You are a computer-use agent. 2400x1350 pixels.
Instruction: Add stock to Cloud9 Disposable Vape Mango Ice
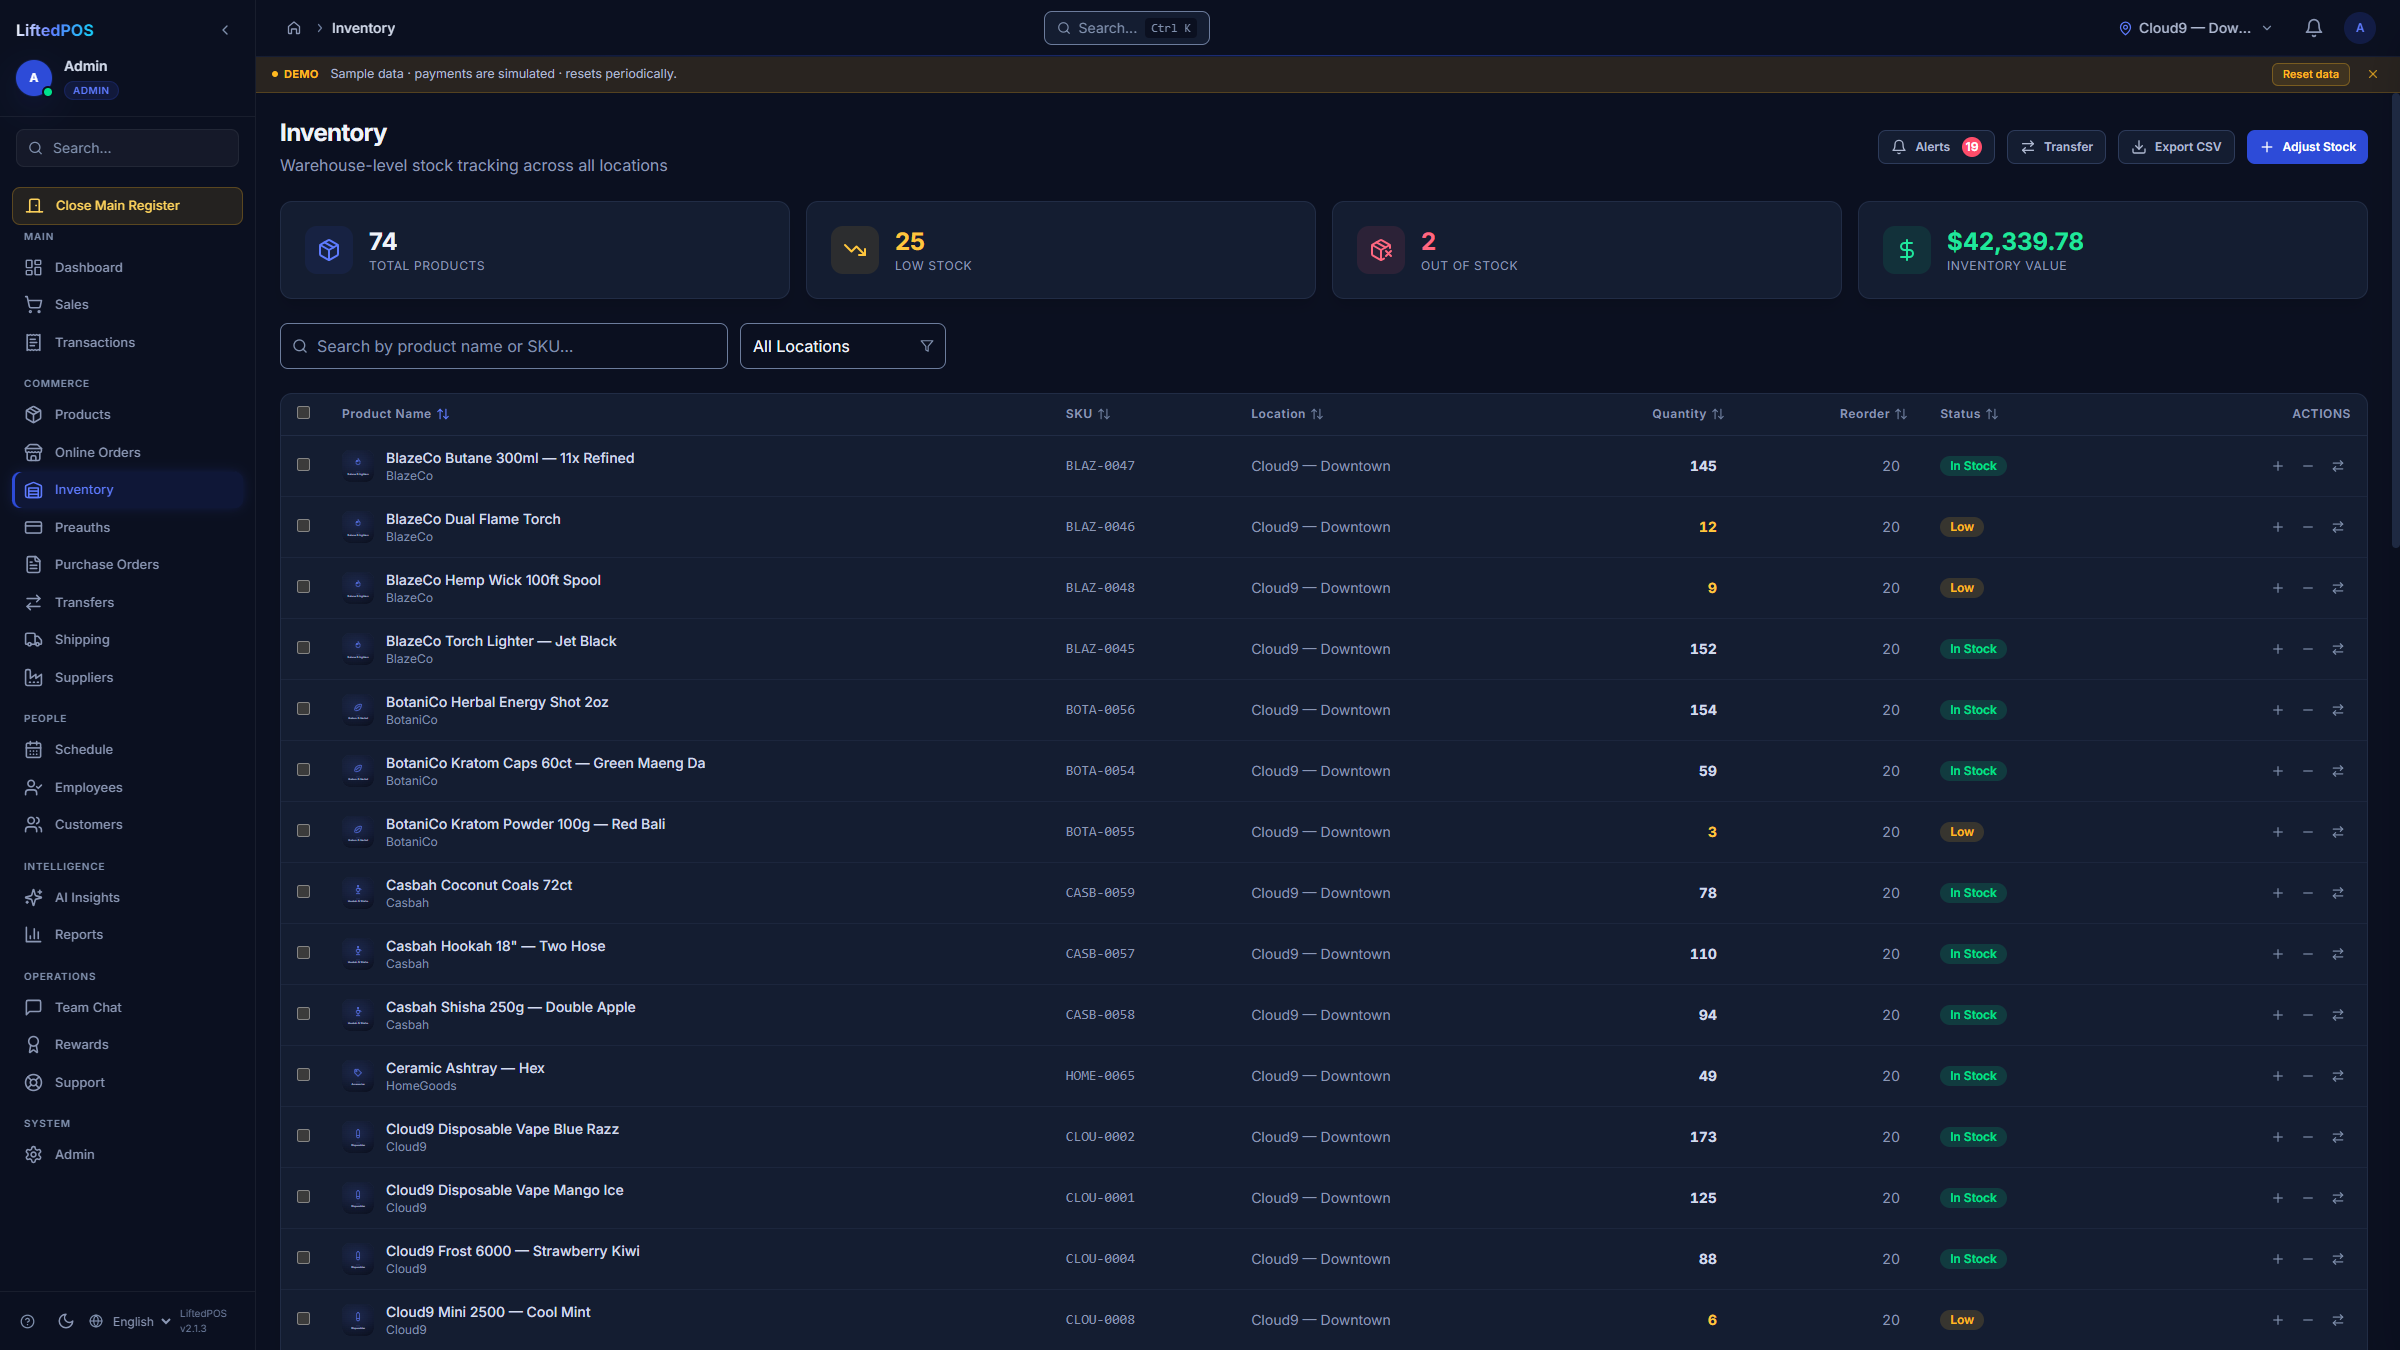[2278, 1198]
